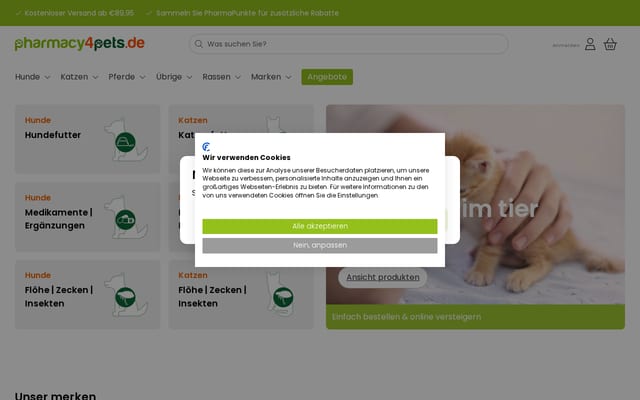Open the Hunde navigation item
The image size is (640, 400).
click(27, 77)
